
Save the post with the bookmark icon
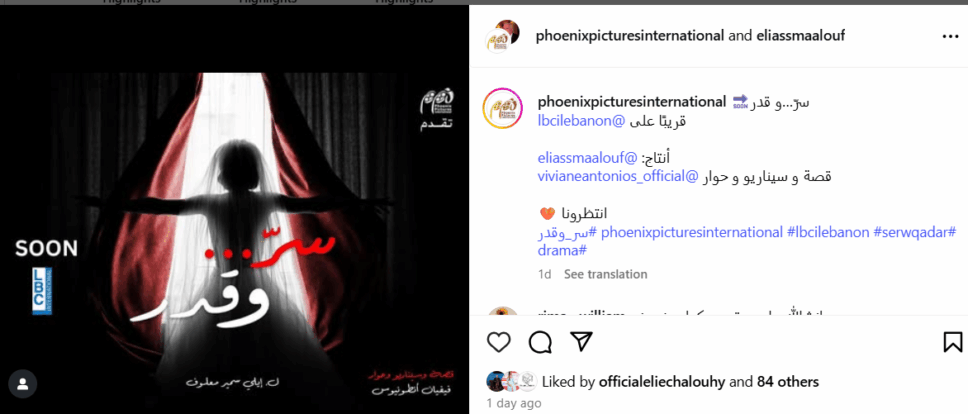point(953,342)
